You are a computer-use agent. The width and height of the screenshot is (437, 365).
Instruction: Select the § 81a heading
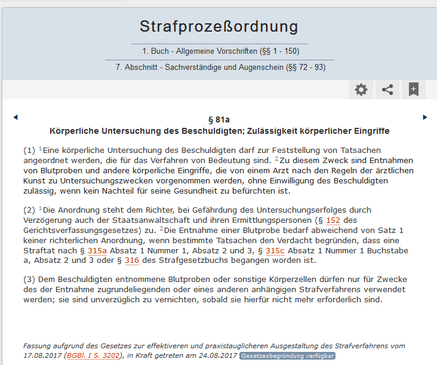219,120
